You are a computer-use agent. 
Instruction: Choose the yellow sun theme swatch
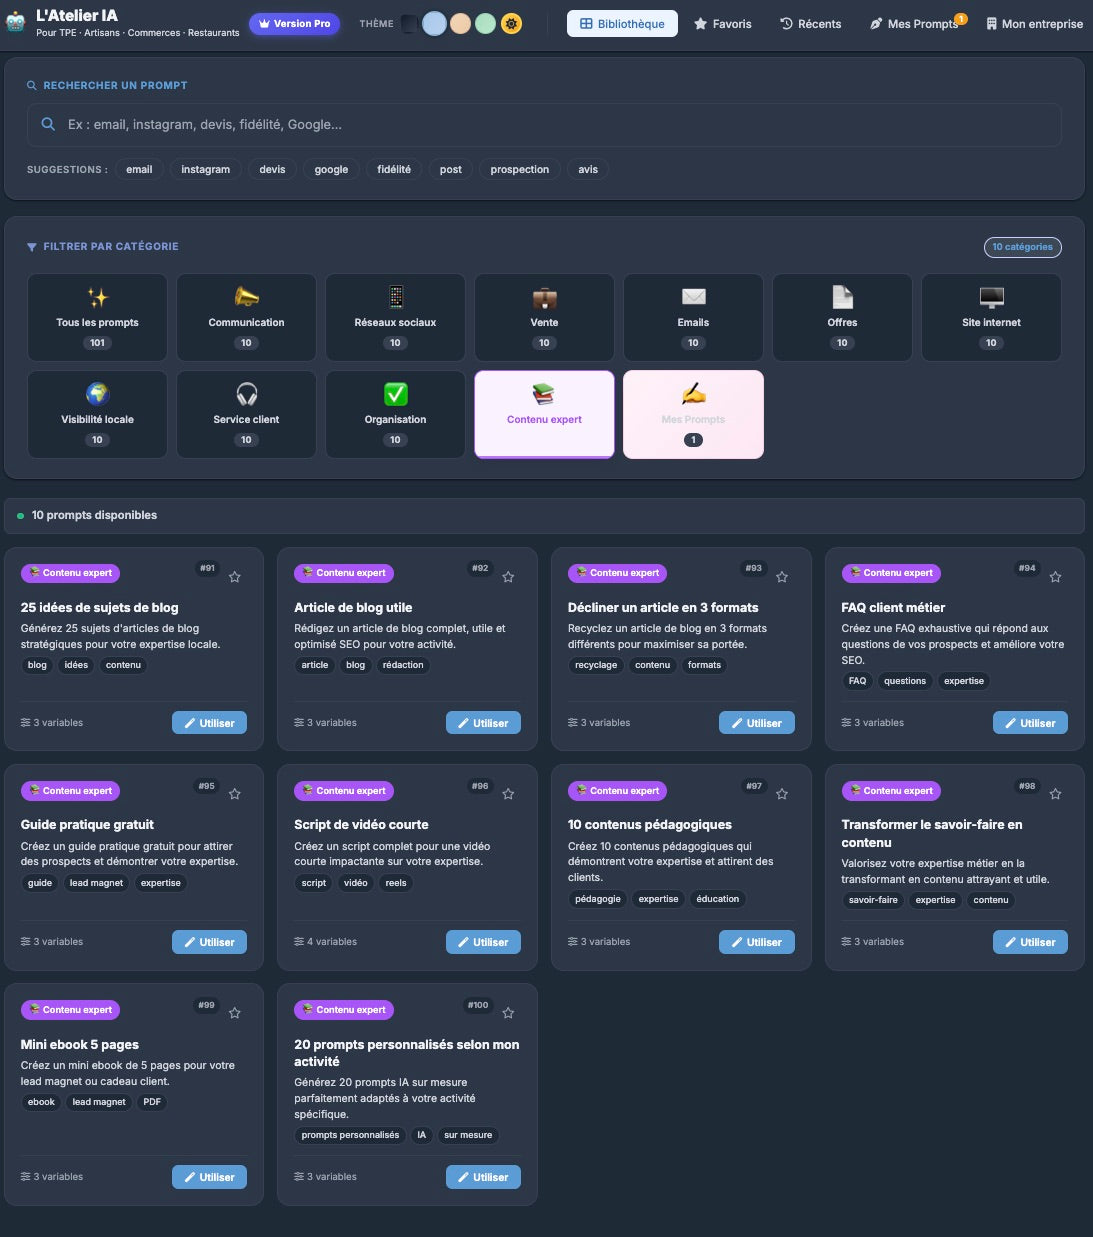[511, 23]
